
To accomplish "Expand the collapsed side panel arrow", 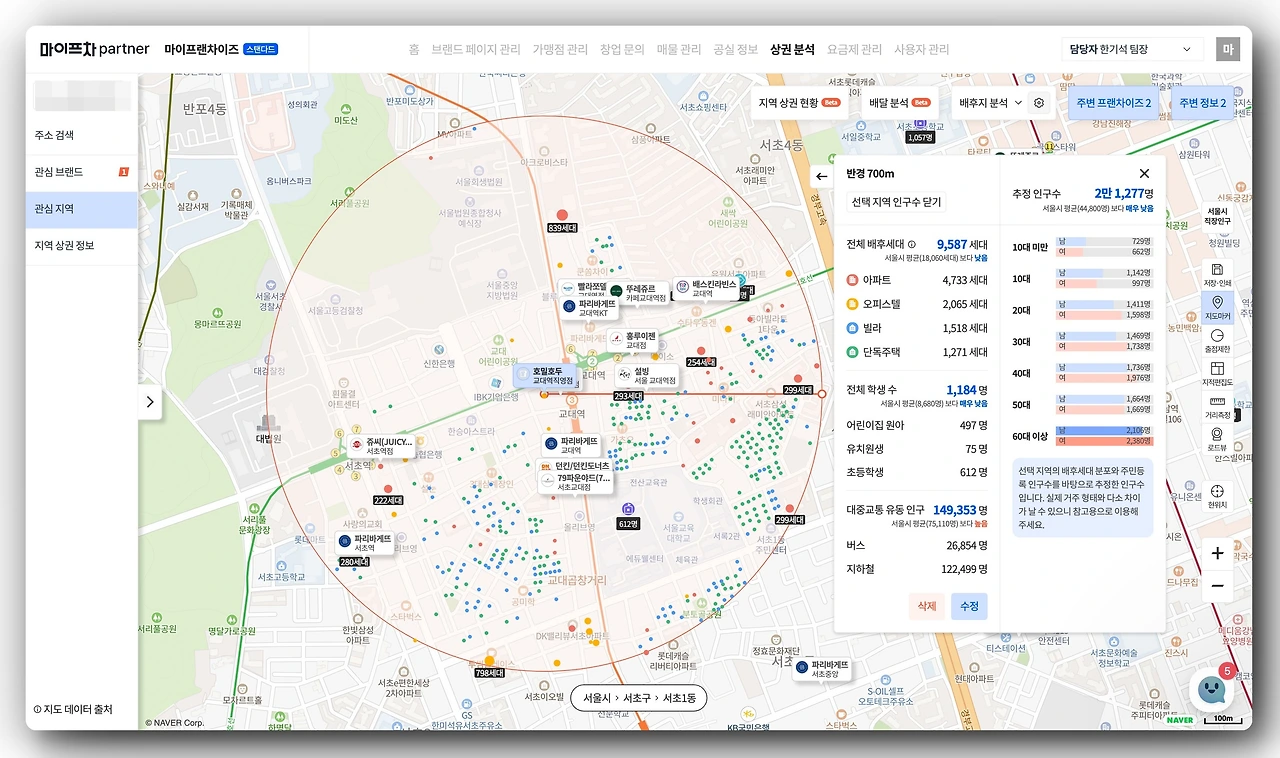I will 150,402.
